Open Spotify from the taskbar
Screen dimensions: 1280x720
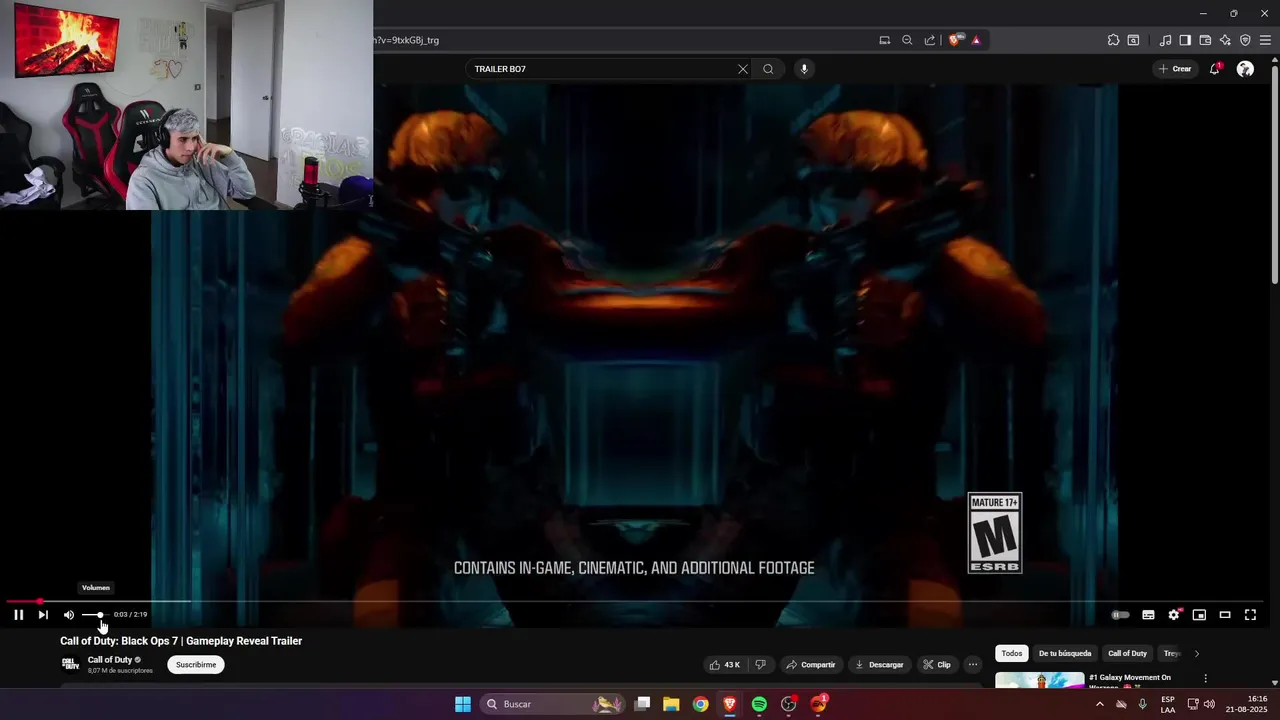(x=759, y=704)
